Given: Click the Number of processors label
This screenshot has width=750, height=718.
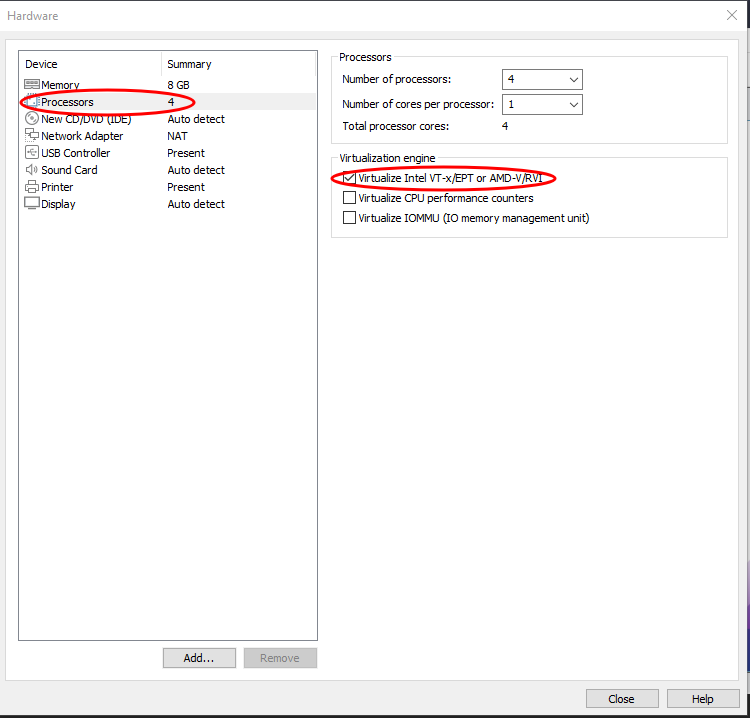Looking at the screenshot, I should tap(397, 79).
